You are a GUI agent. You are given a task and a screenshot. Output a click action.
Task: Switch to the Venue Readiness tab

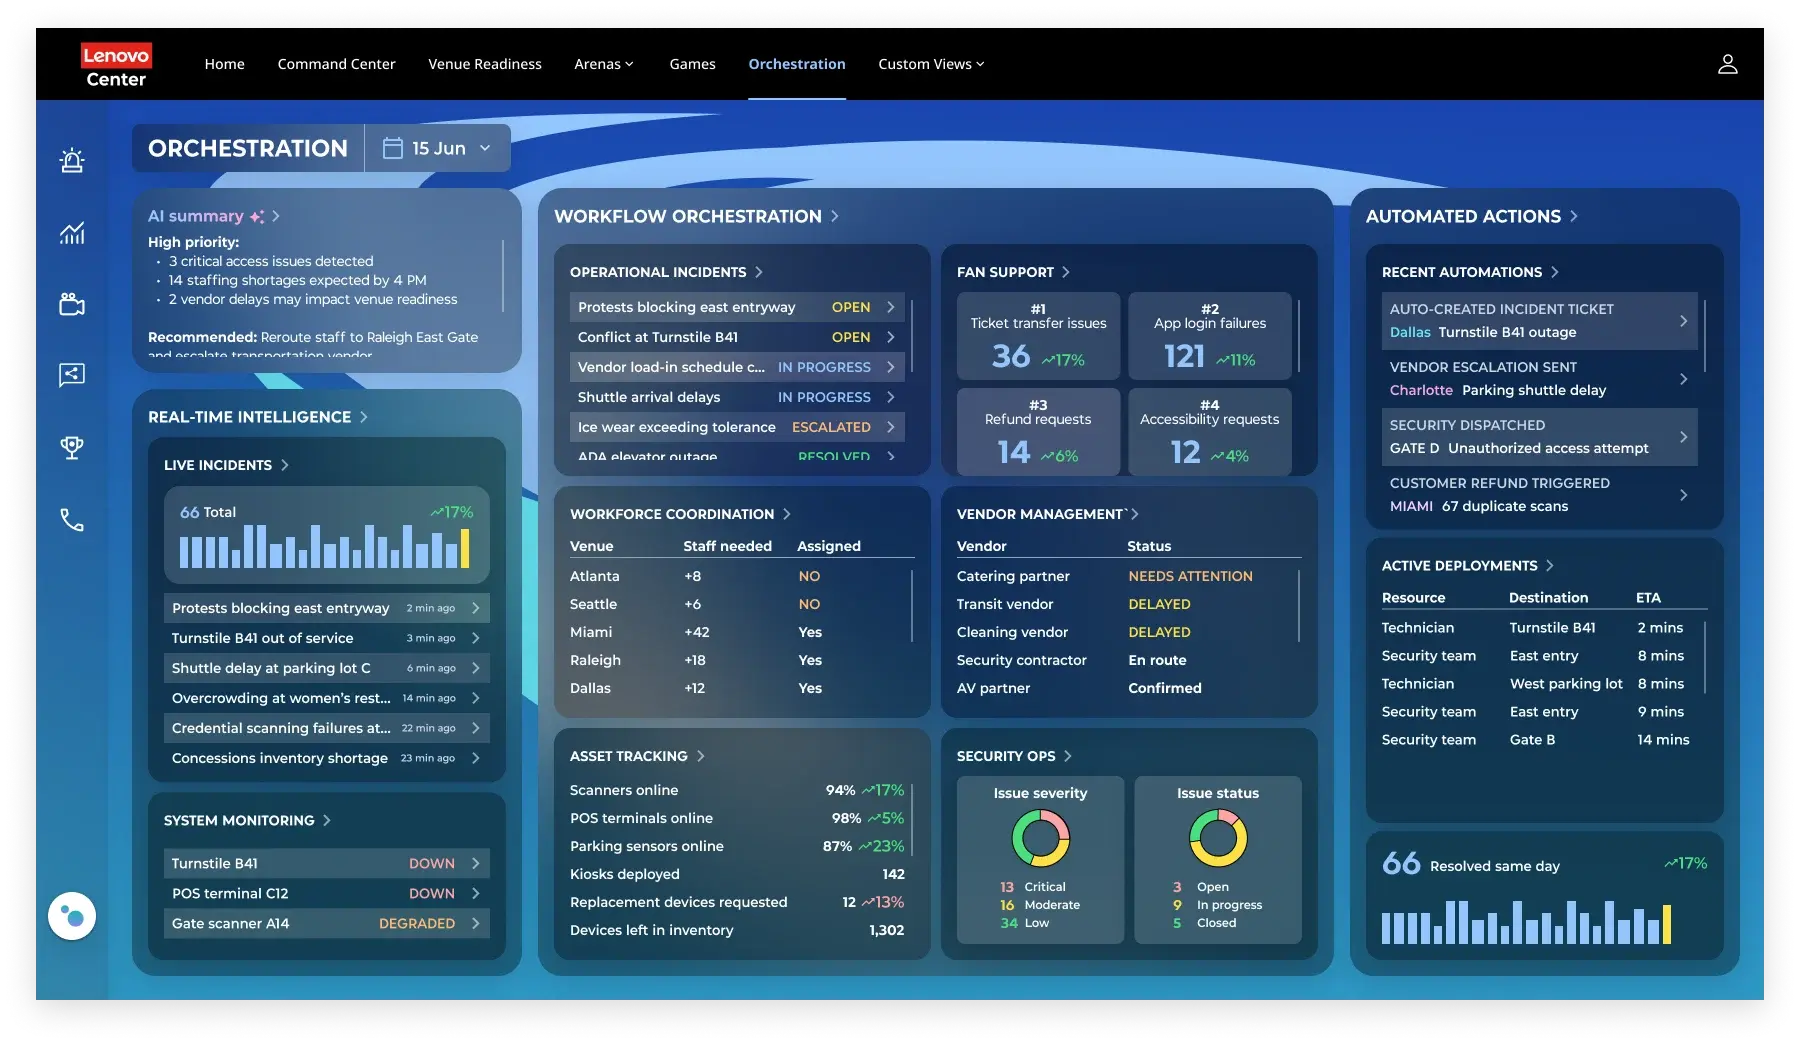pyautogui.click(x=485, y=64)
